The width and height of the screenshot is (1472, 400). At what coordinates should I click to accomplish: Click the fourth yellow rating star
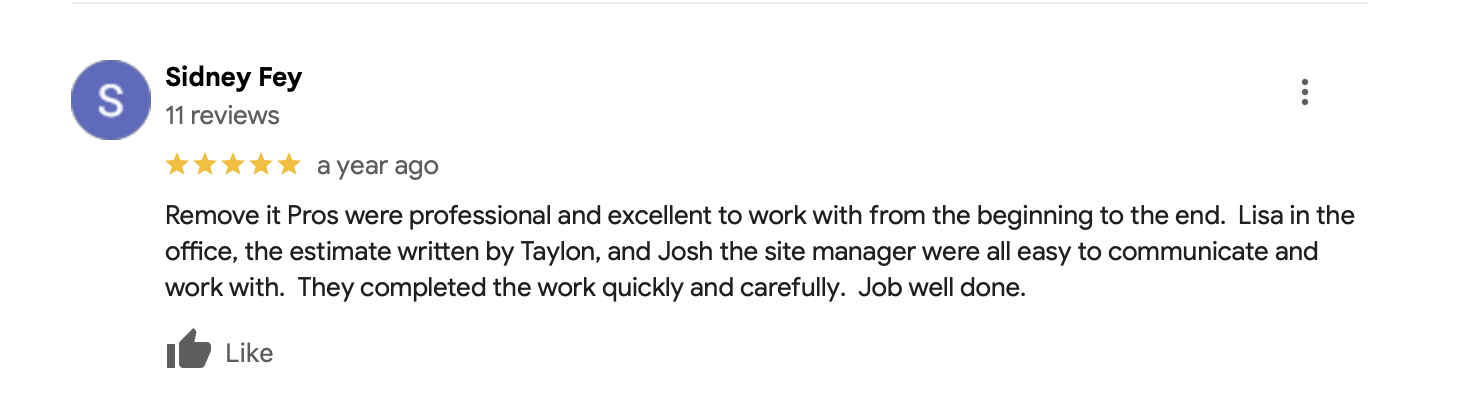point(261,164)
